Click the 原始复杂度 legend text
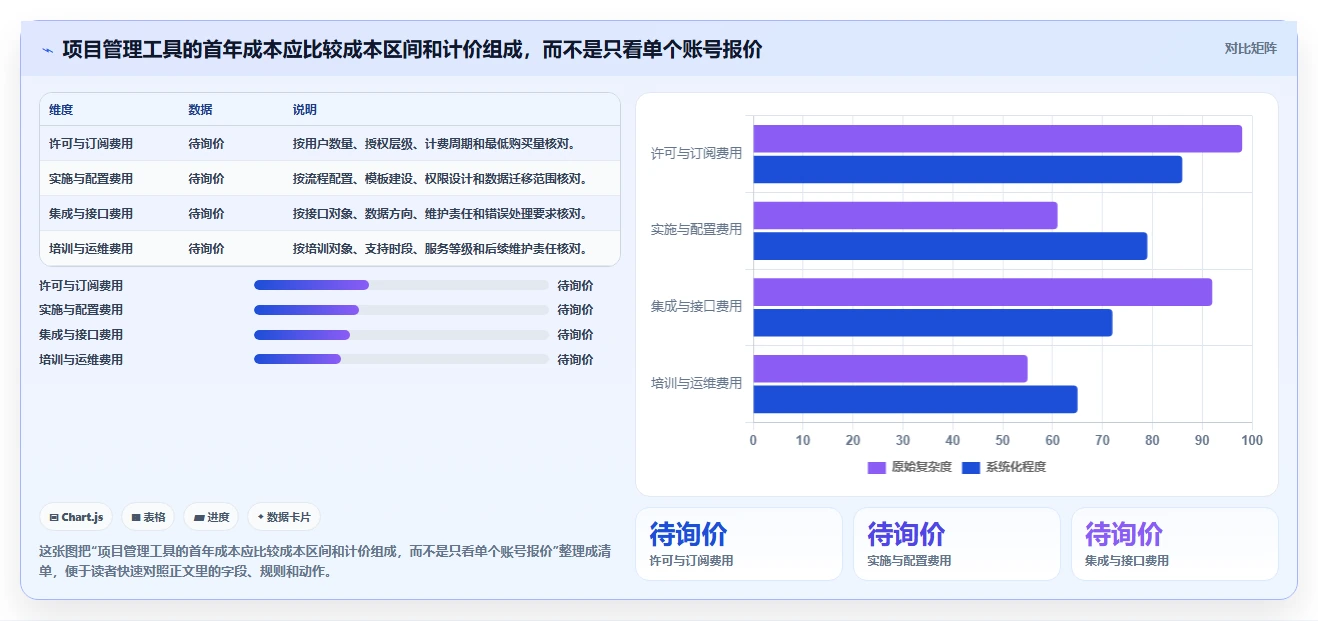 [x=922, y=467]
